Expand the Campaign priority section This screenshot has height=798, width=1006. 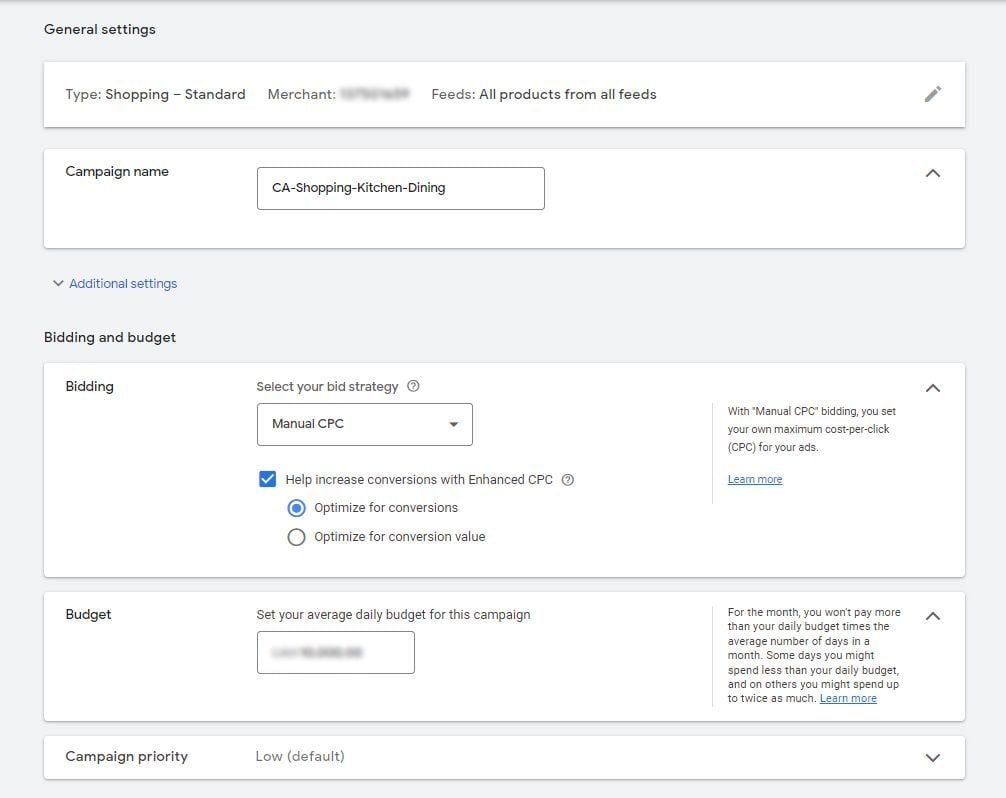pos(933,757)
